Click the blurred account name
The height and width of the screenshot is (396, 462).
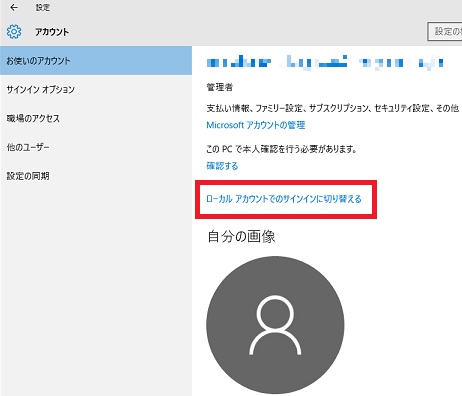(x=325, y=63)
